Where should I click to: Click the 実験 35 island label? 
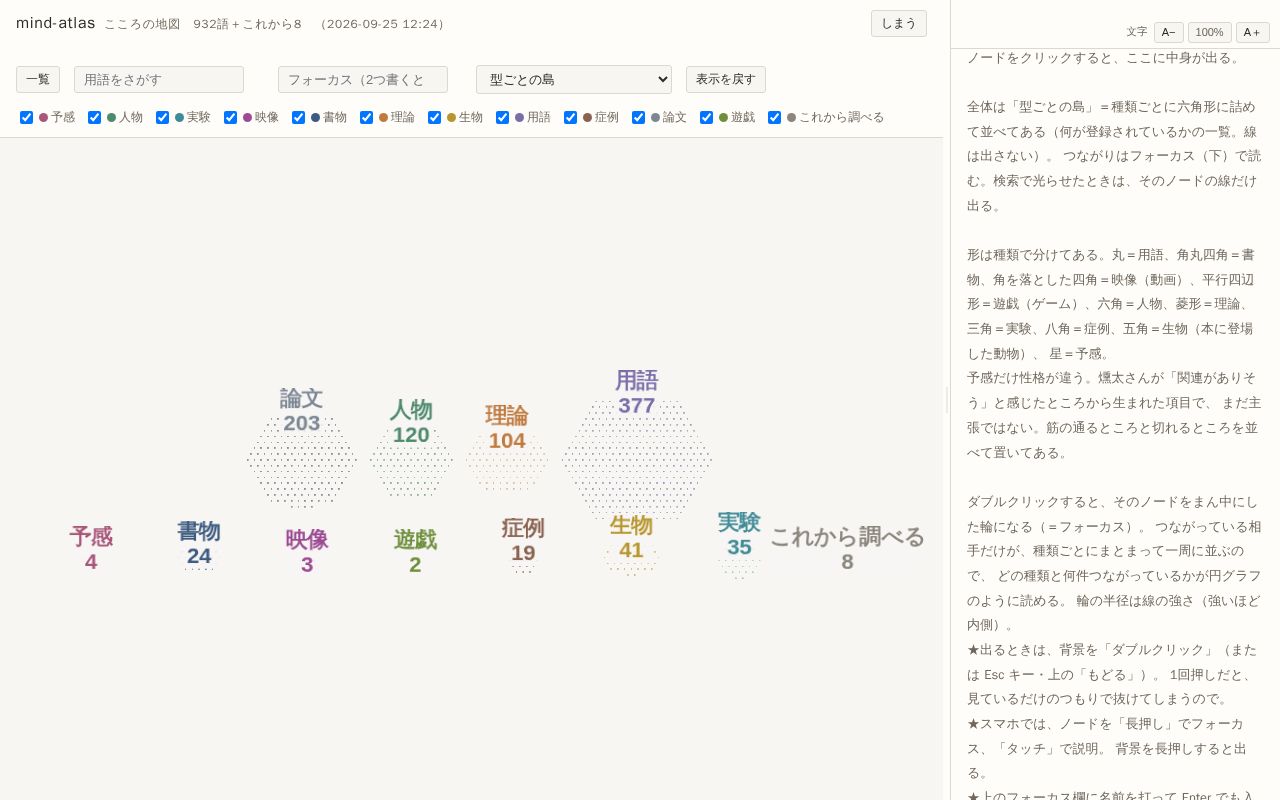(x=739, y=534)
